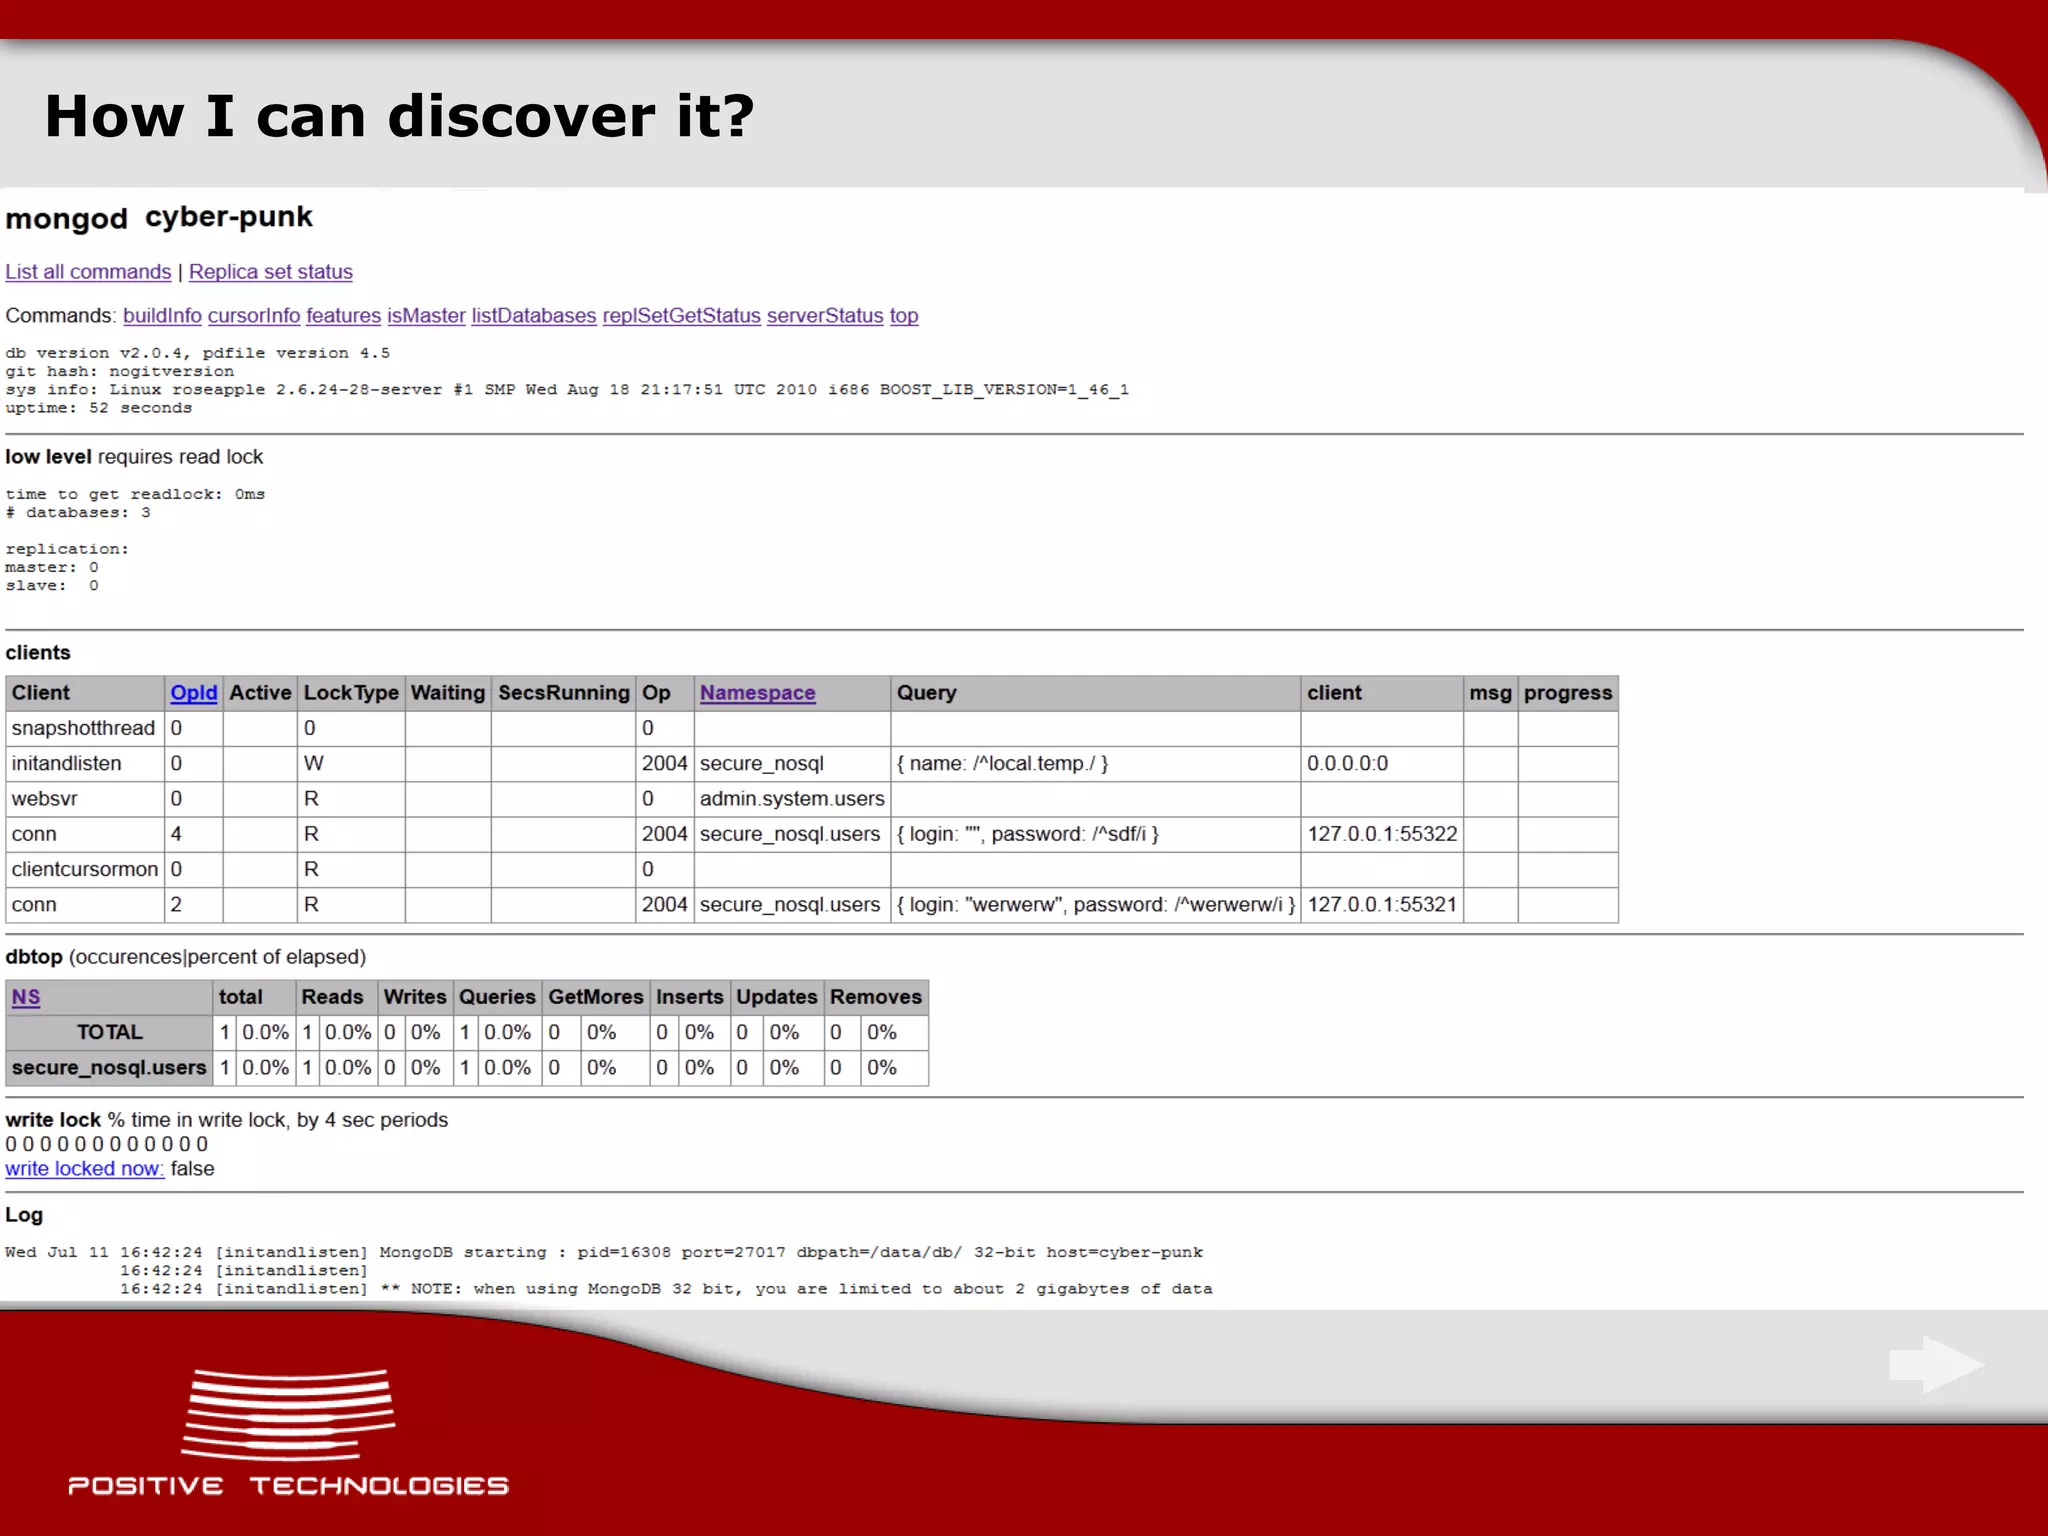The width and height of the screenshot is (2048, 1536).
Task: Click the Inserts column header in dbtop
Action: 690,997
